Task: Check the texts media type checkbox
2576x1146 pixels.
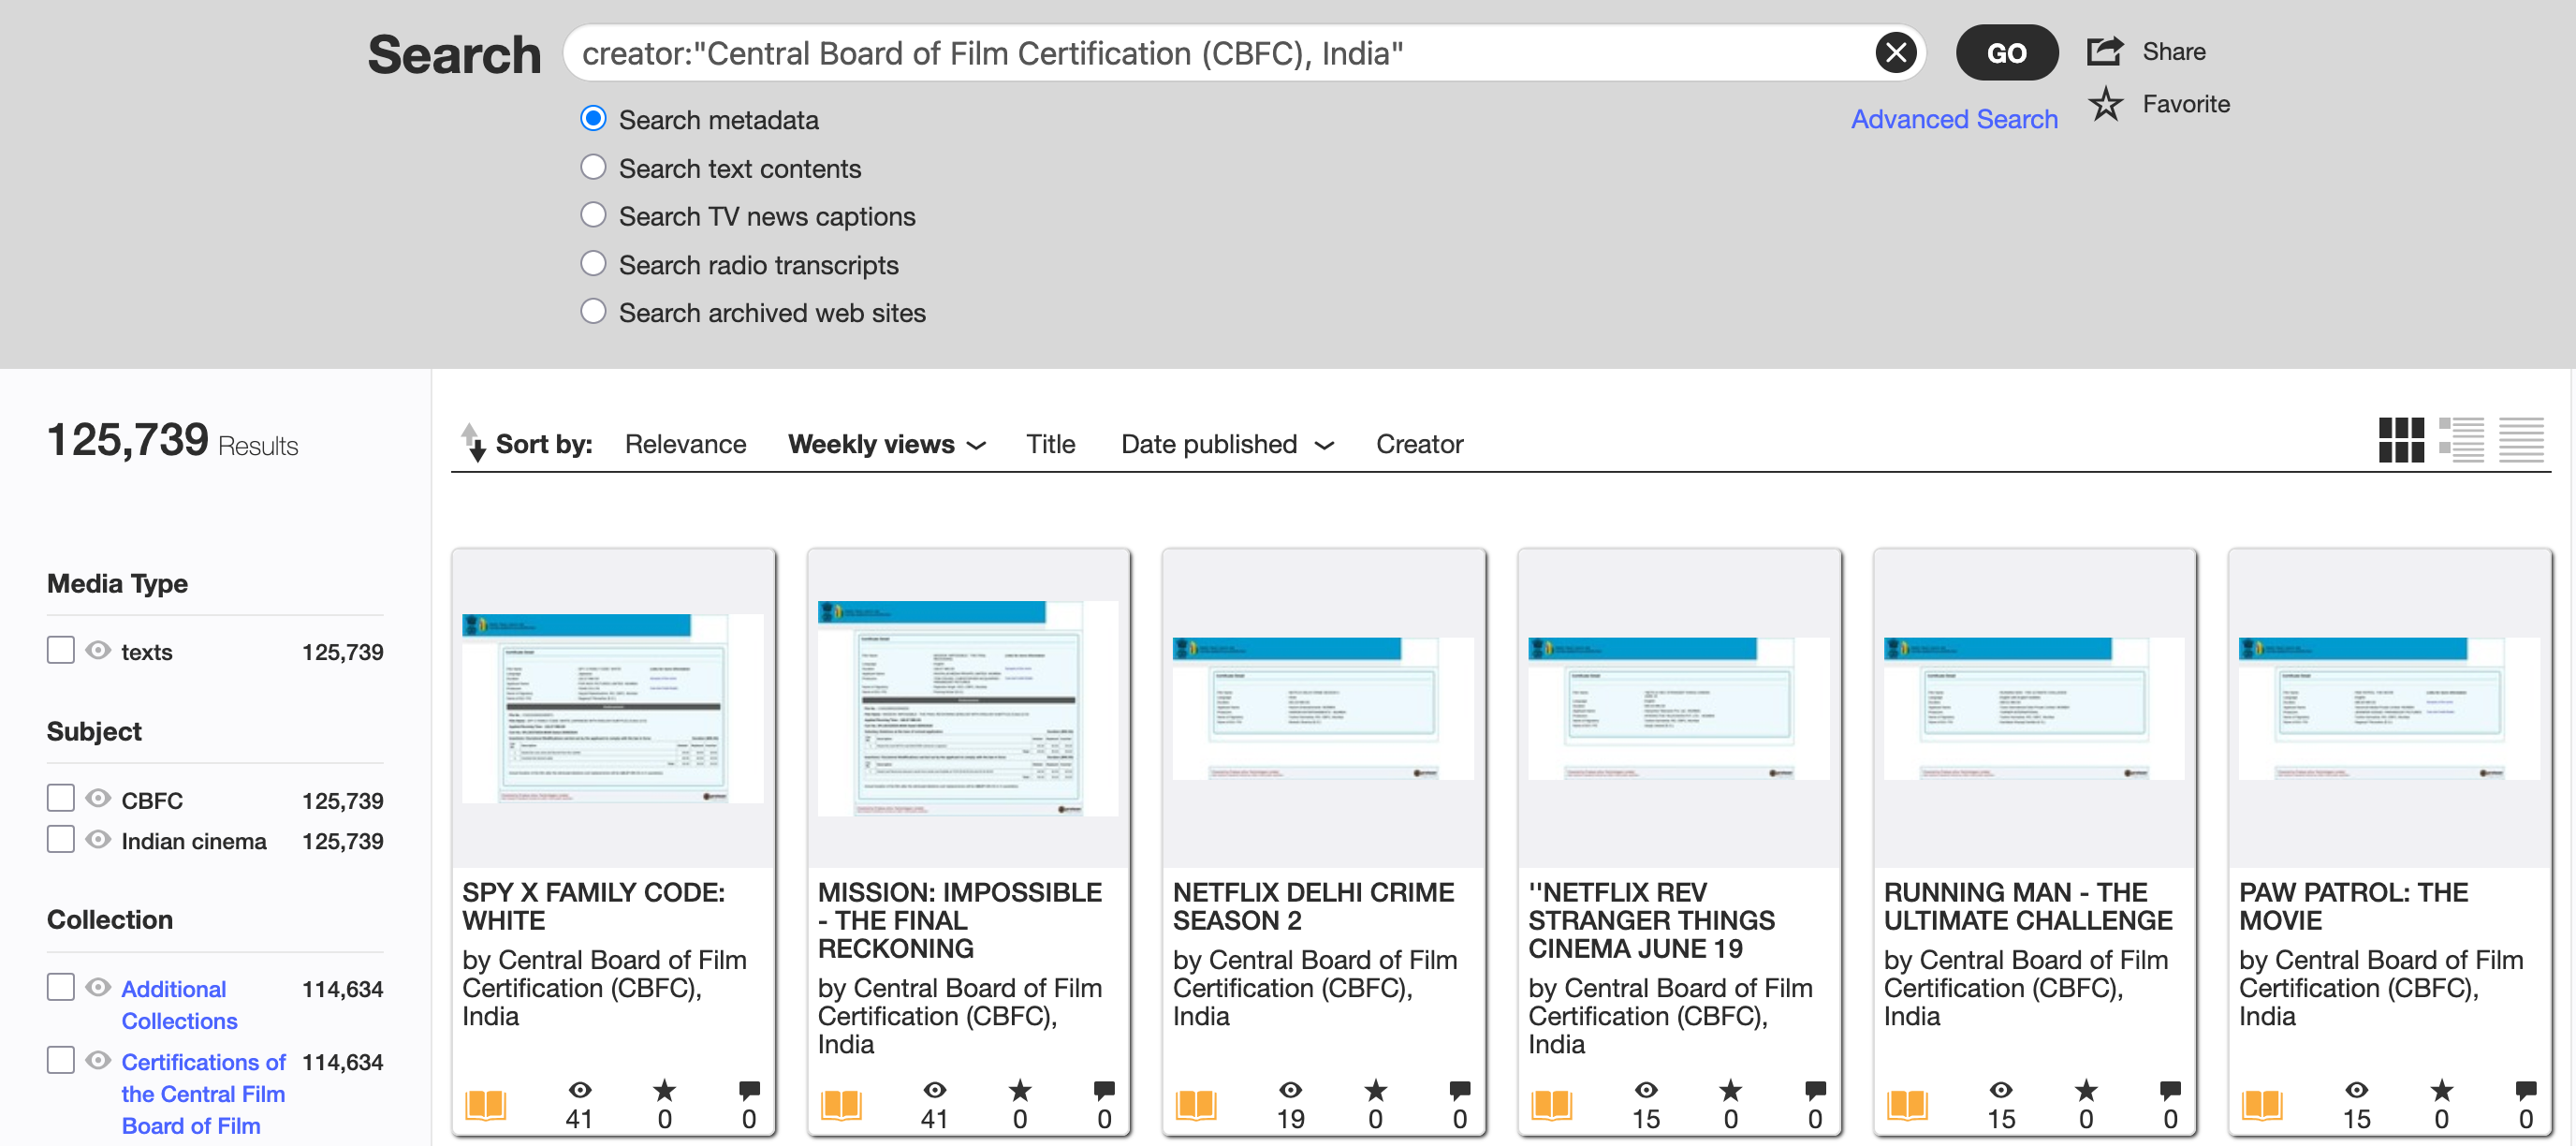Action: 61,651
